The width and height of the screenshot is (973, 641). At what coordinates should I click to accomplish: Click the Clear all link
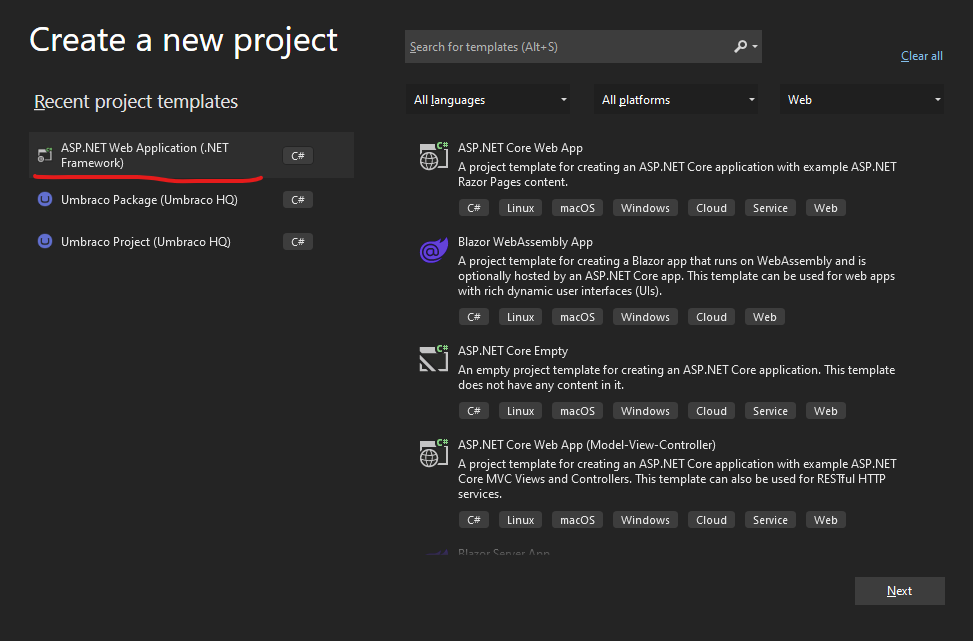921,56
